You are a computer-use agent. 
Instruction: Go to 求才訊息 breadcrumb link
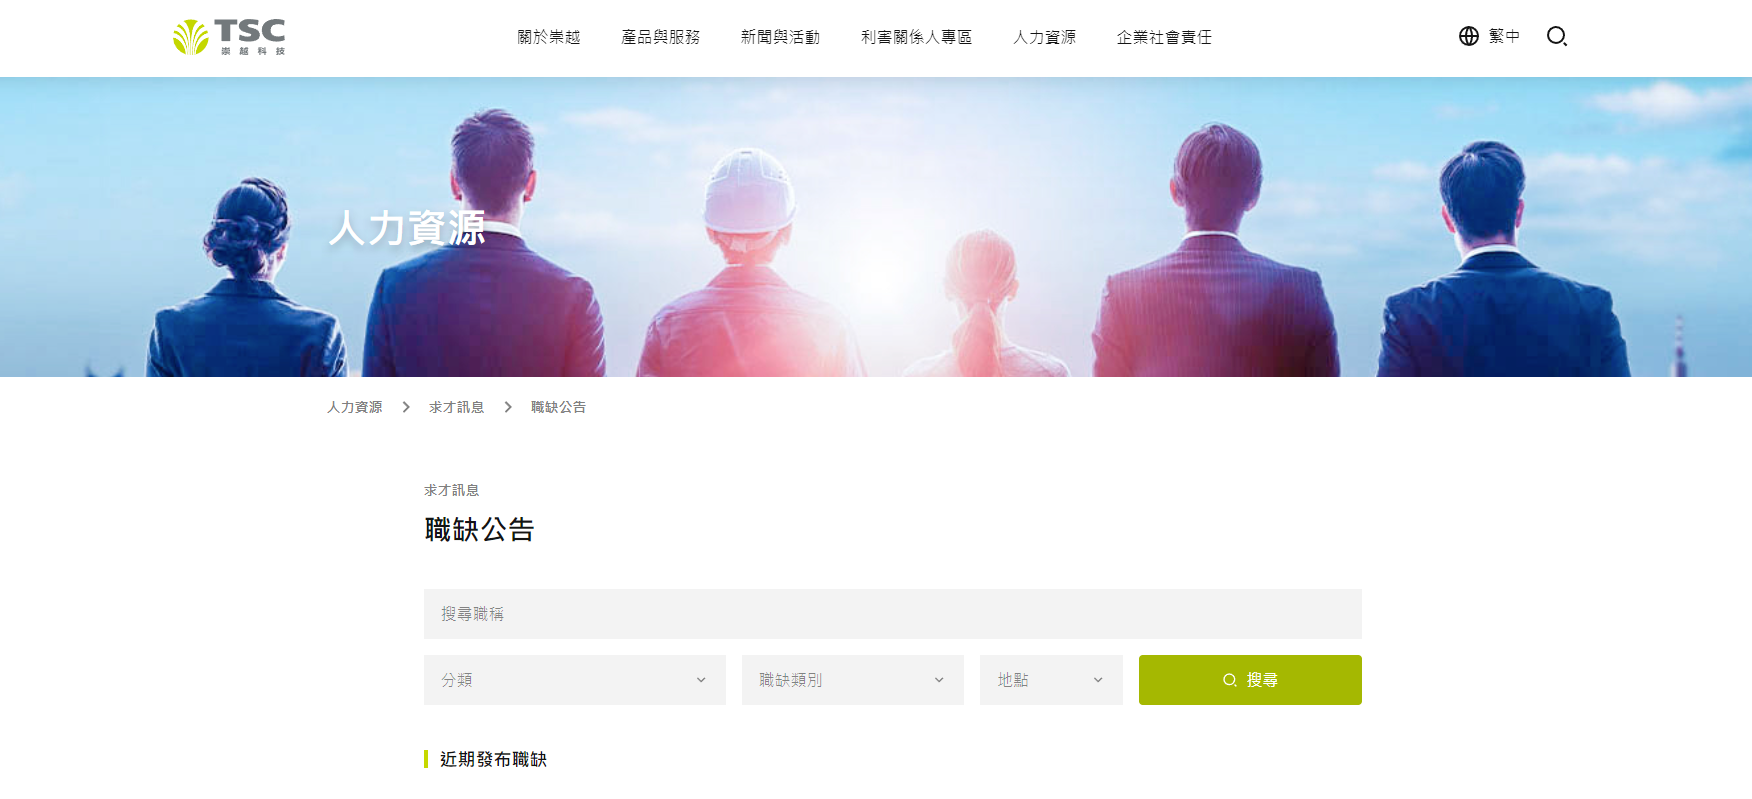[457, 407]
